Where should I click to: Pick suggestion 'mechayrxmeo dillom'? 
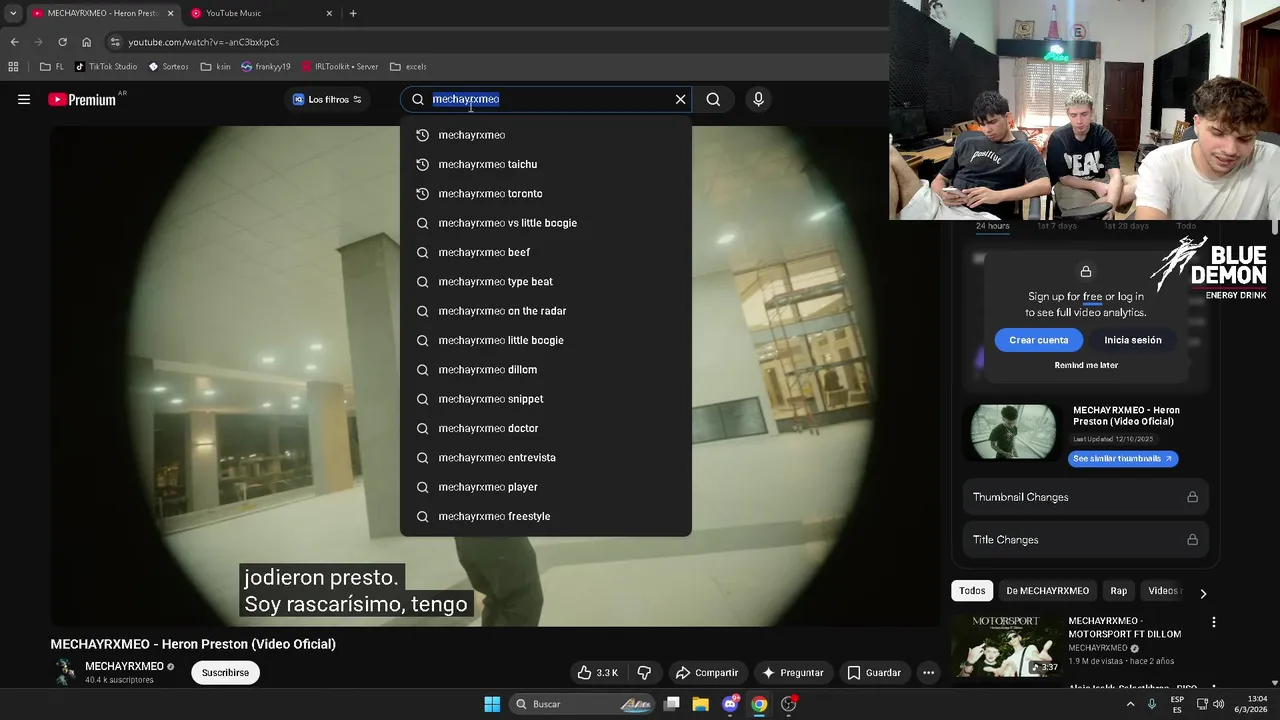click(x=545, y=369)
